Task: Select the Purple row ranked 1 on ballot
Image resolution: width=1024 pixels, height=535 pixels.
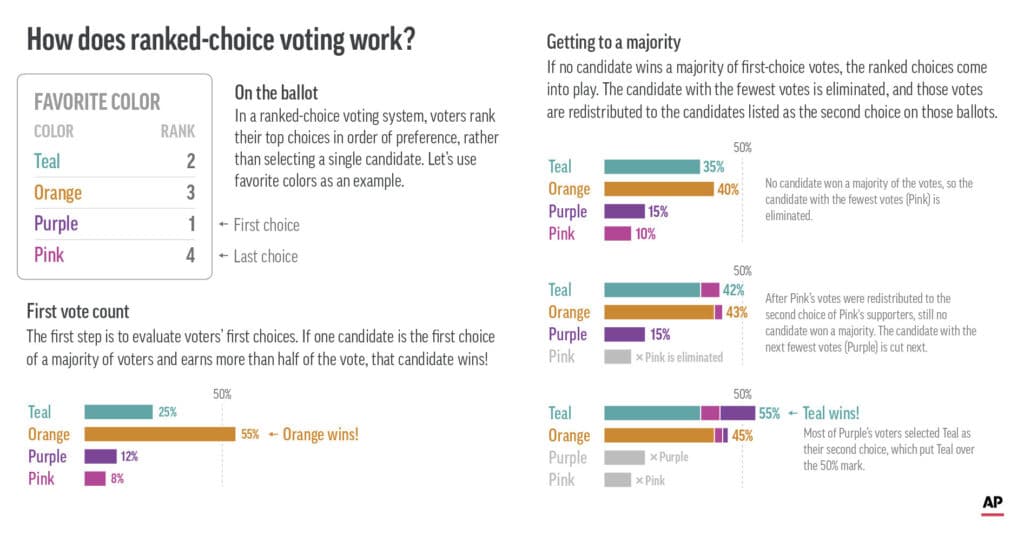Action: 114,224
